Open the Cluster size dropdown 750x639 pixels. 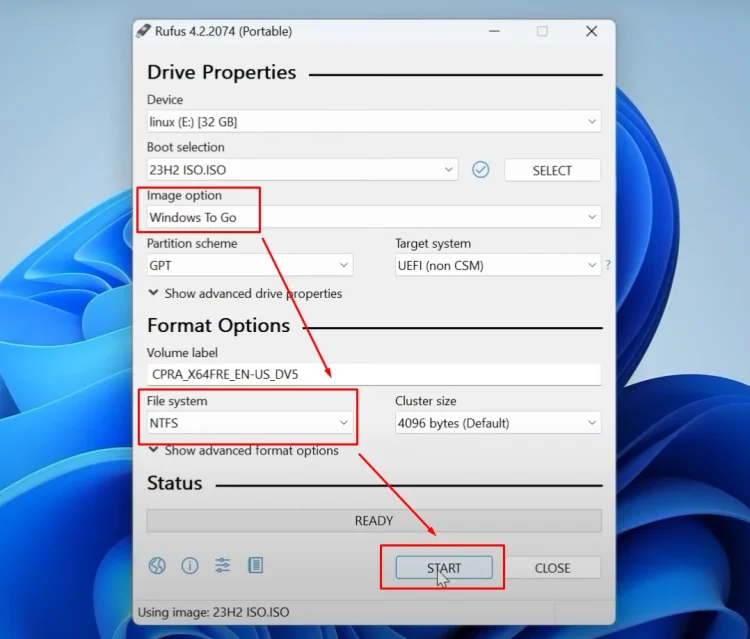coord(497,423)
